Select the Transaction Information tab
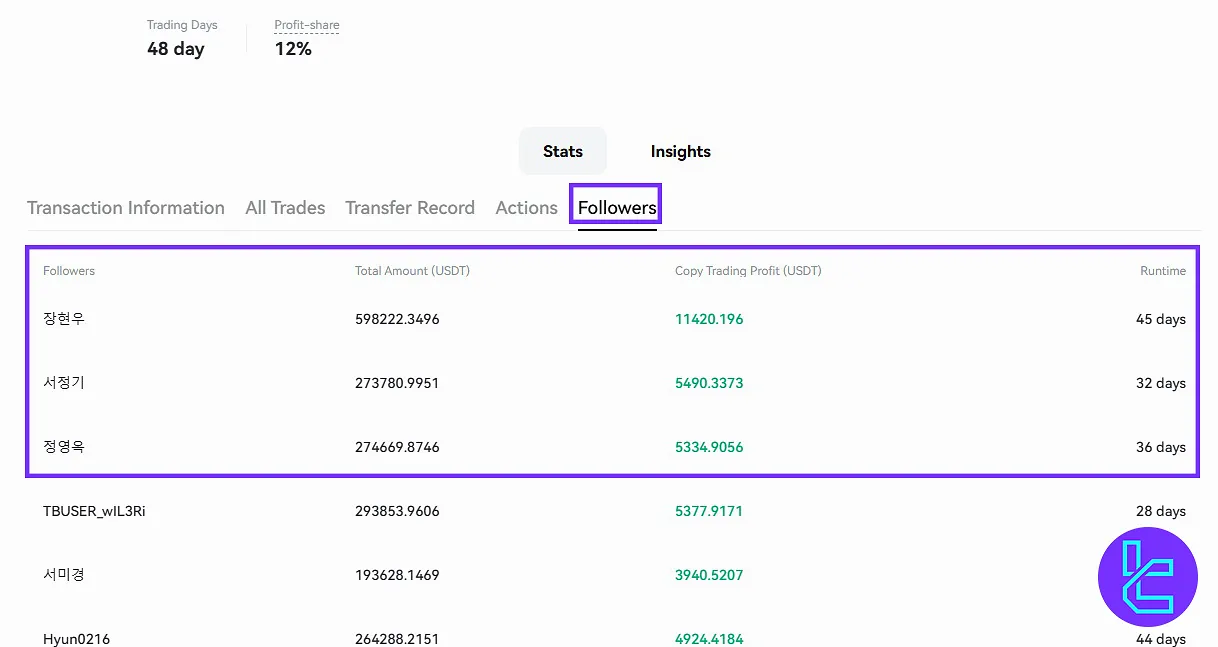The image size is (1218, 647). pyautogui.click(x=126, y=208)
